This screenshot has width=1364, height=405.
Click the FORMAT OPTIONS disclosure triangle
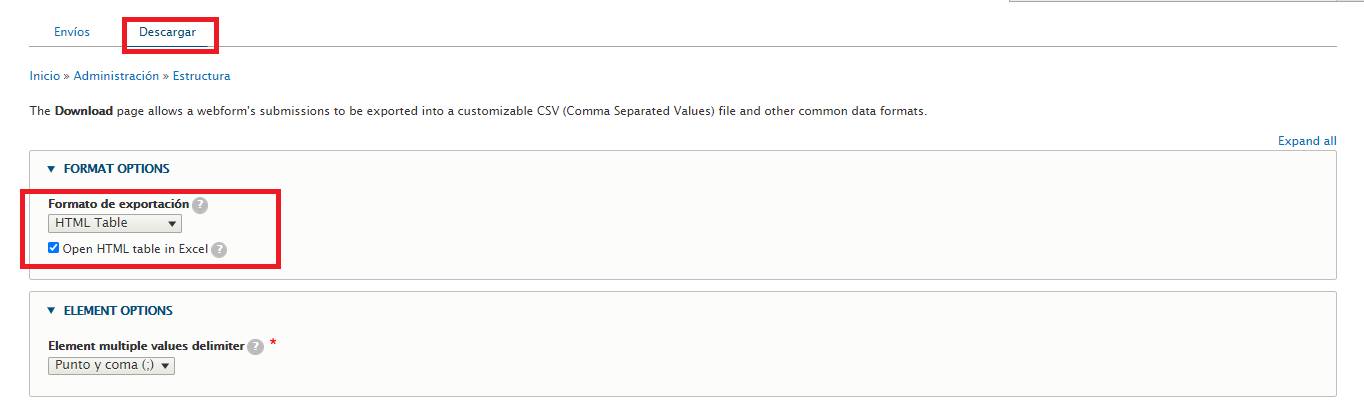(52, 169)
